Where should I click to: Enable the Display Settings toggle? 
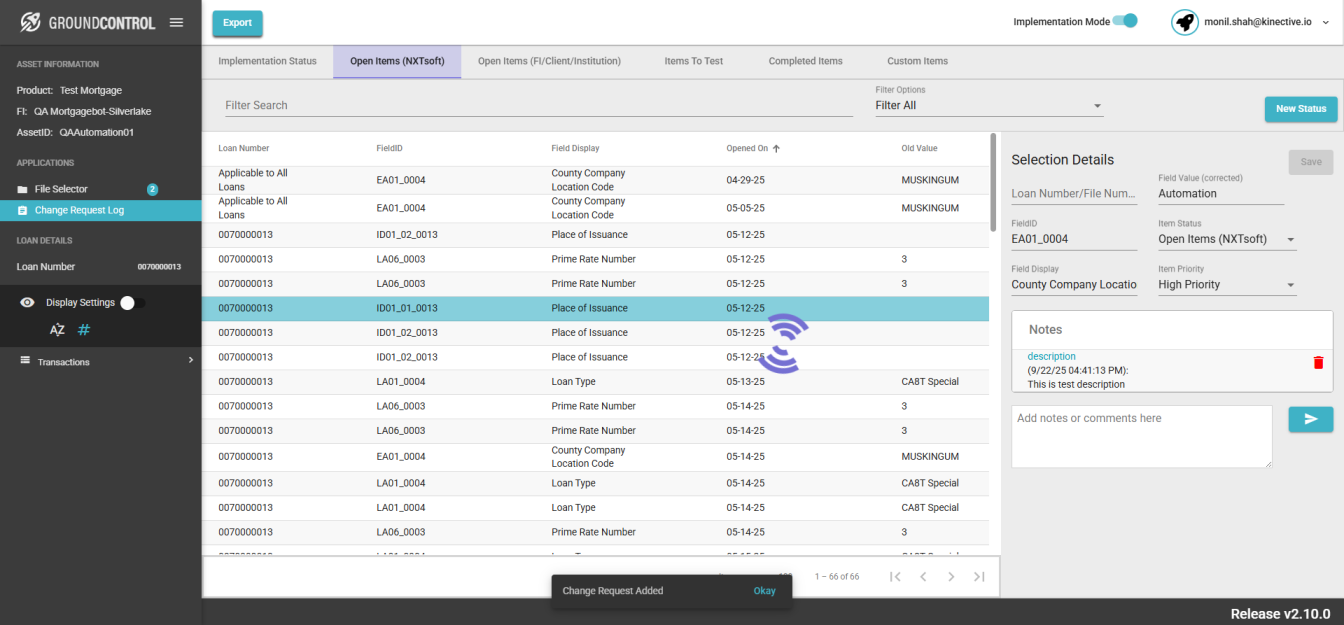132,302
